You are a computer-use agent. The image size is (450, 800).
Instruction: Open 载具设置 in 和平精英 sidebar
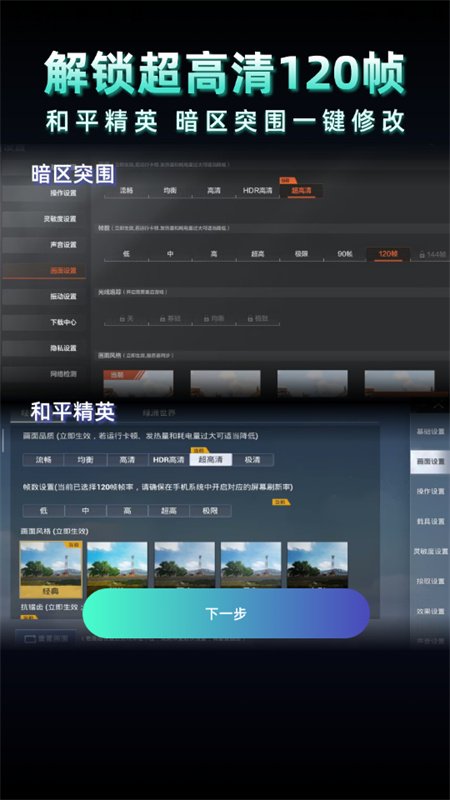[430, 521]
